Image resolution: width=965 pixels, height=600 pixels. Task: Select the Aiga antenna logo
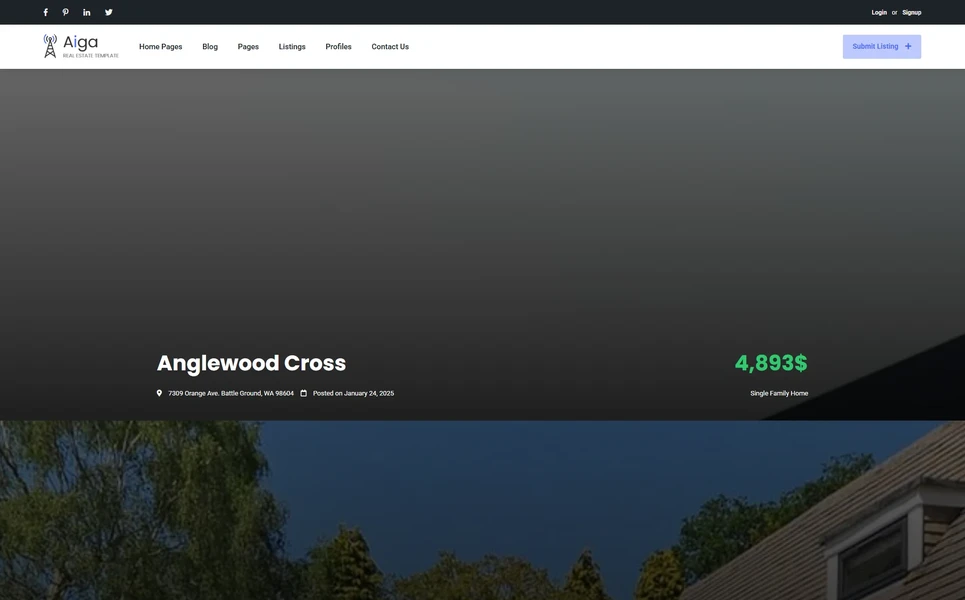click(x=49, y=44)
